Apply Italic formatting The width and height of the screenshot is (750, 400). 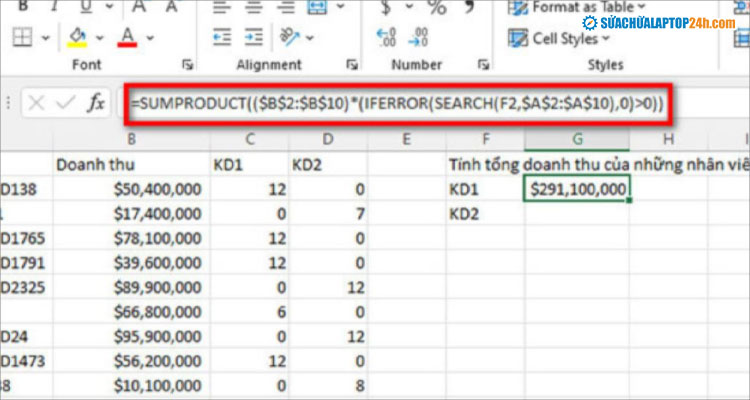(x=54, y=6)
